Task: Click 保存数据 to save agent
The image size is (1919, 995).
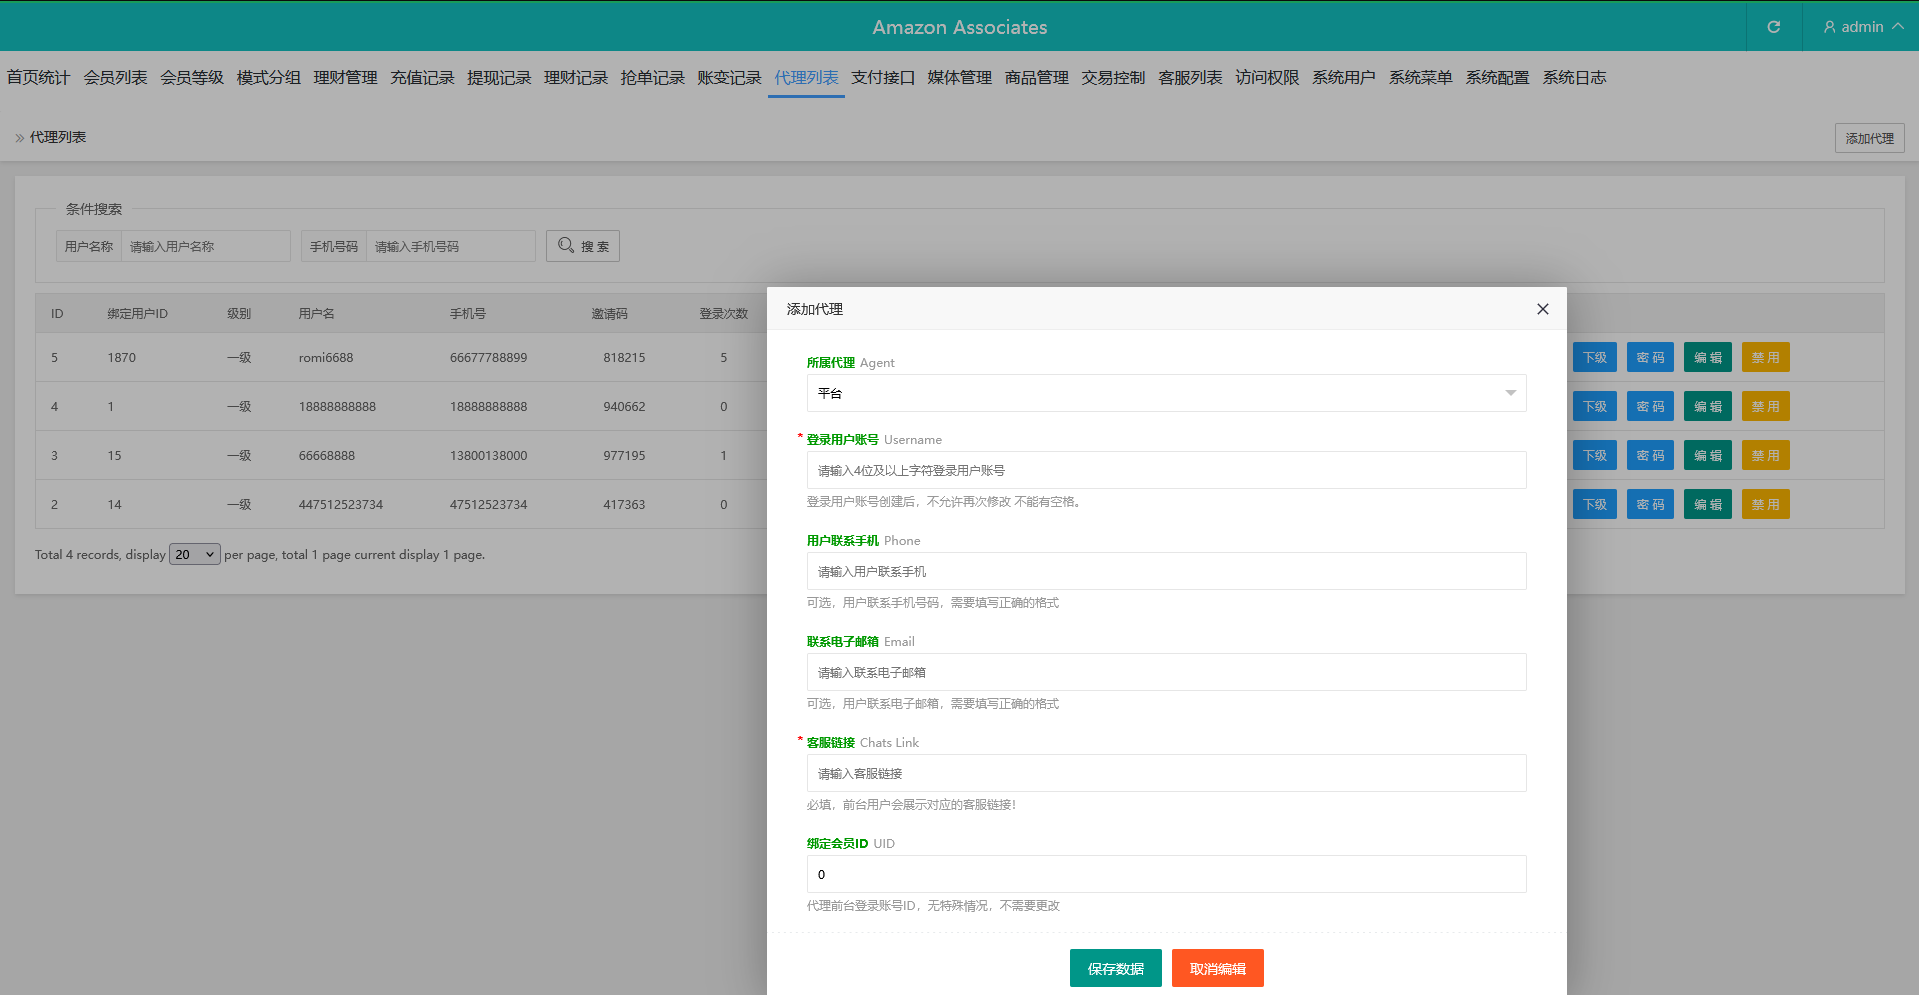Action: click(x=1115, y=968)
